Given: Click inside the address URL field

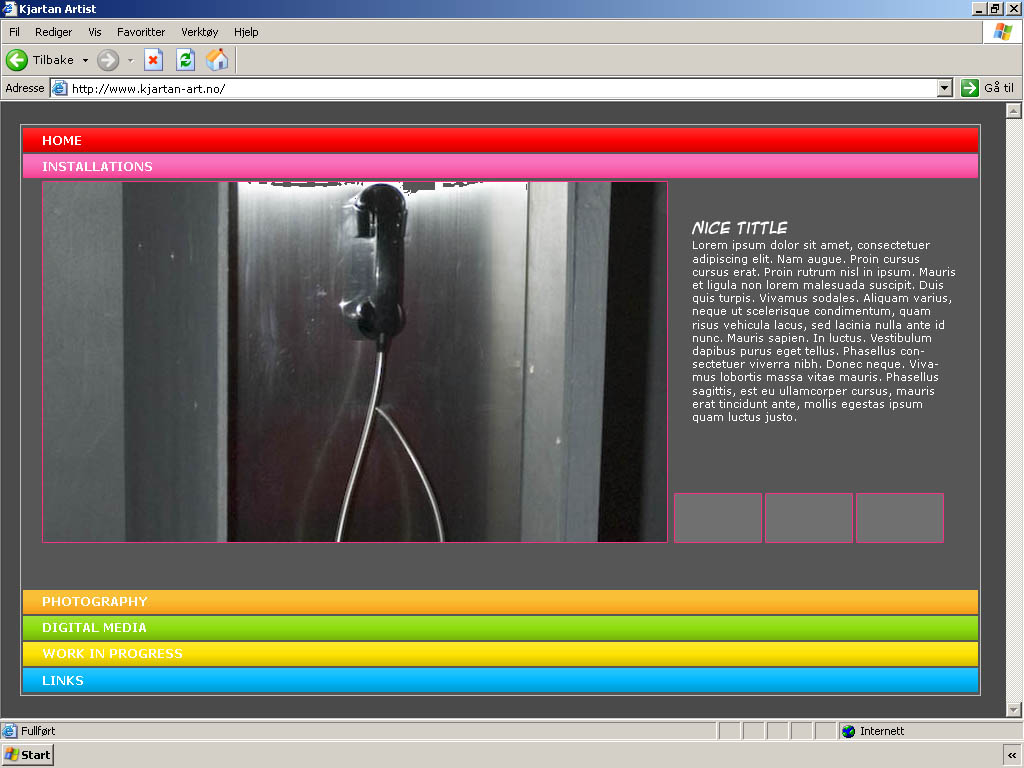Looking at the screenshot, I should (x=503, y=88).
